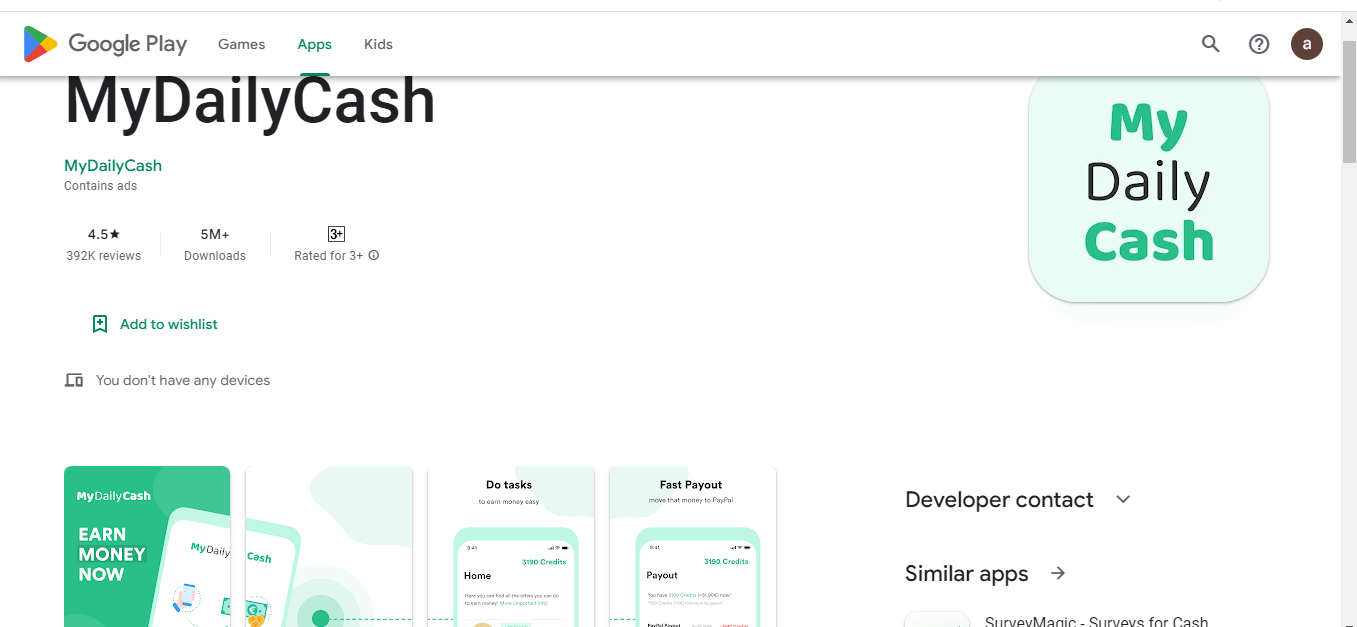Click the MyDailyCash app title
Screen dimensions: 1357x627
click(250, 100)
